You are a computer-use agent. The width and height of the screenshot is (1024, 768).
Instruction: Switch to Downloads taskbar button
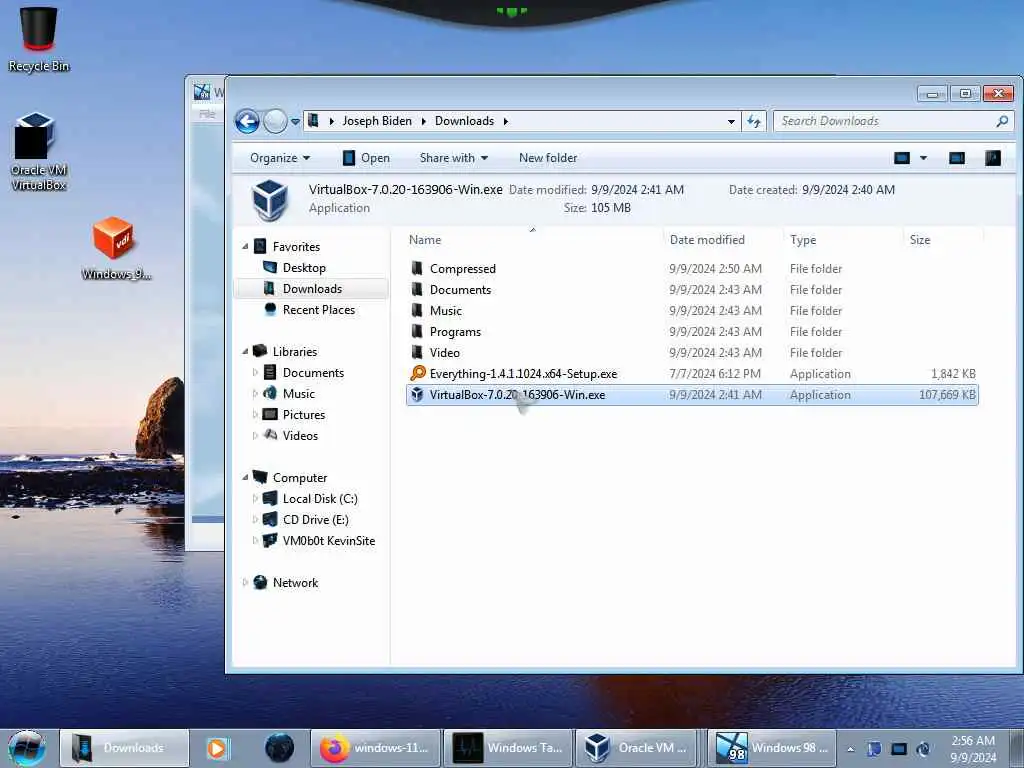coord(125,748)
